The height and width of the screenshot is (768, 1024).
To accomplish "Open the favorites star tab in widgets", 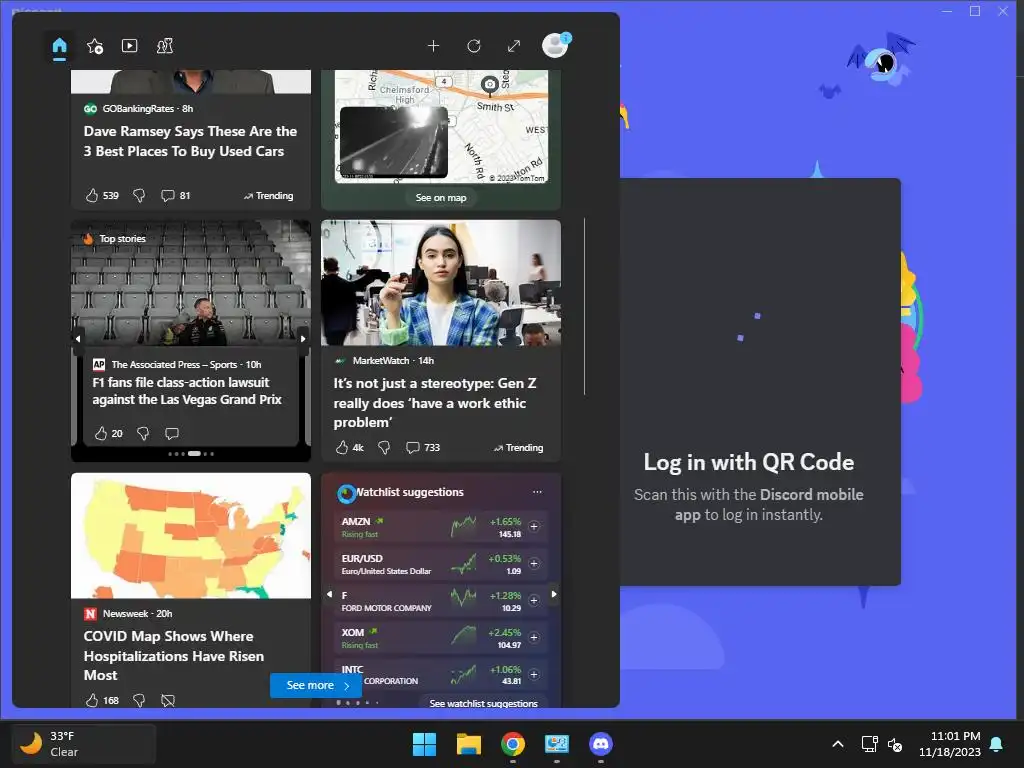I will point(95,46).
